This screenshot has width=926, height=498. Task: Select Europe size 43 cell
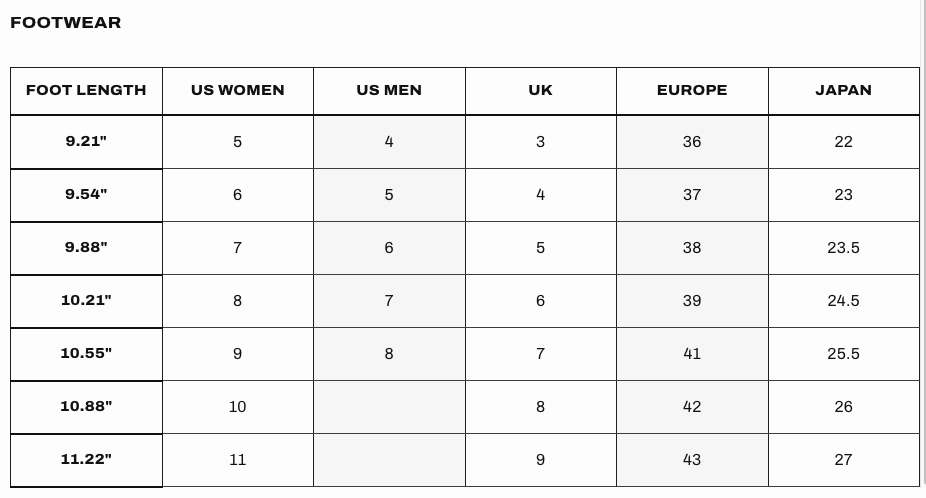[x=692, y=460]
